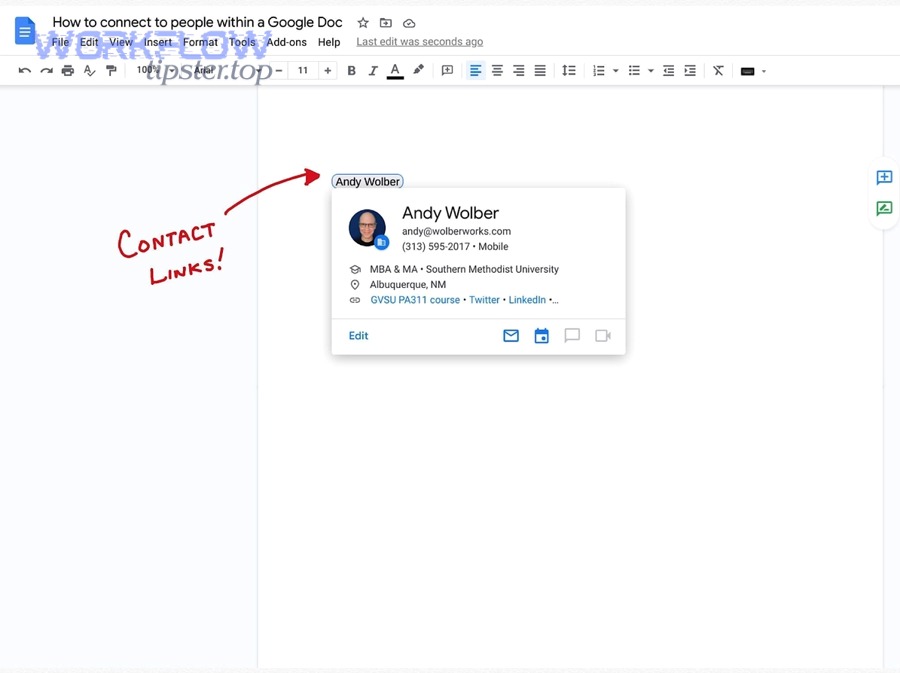The height and width of the screenshot is (673, 900).
Task: Open the calendar scheduling icon on contact card
Action: [x=541, y=336]
